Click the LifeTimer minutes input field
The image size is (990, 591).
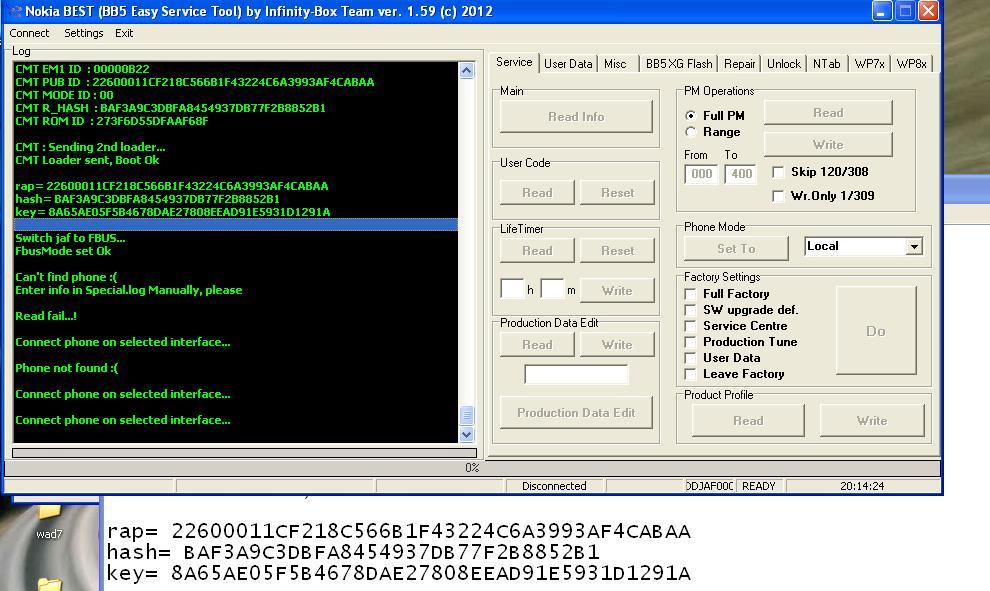(x=552, y=289)
